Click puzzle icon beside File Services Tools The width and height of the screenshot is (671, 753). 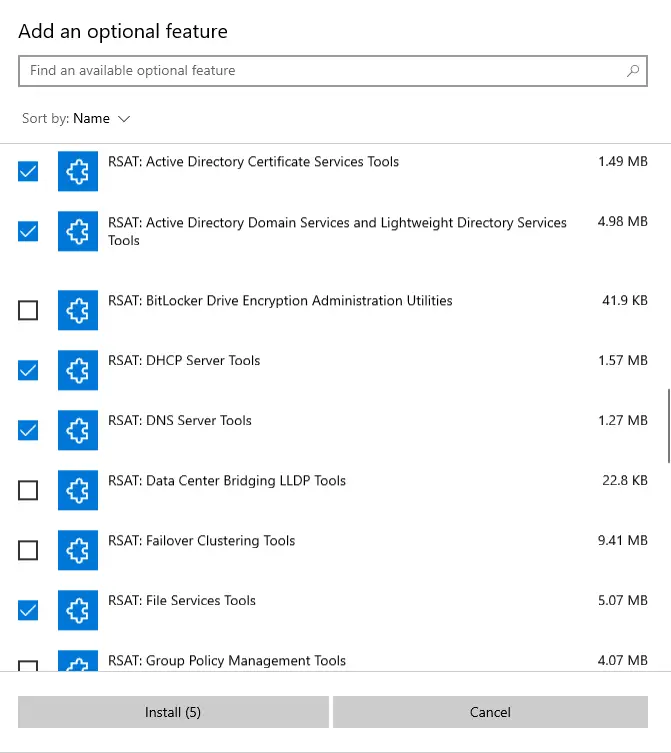[78, 610]
